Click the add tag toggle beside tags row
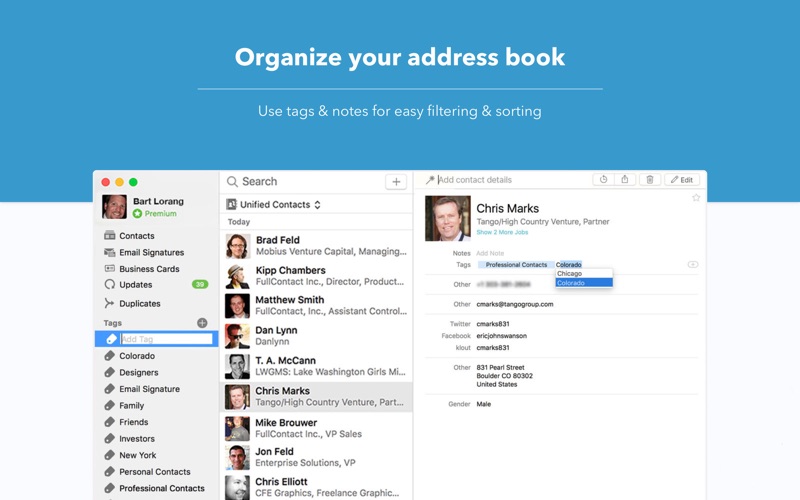This screenshot has height=500, width=800. pyautogui.click(x=693, y=264)
